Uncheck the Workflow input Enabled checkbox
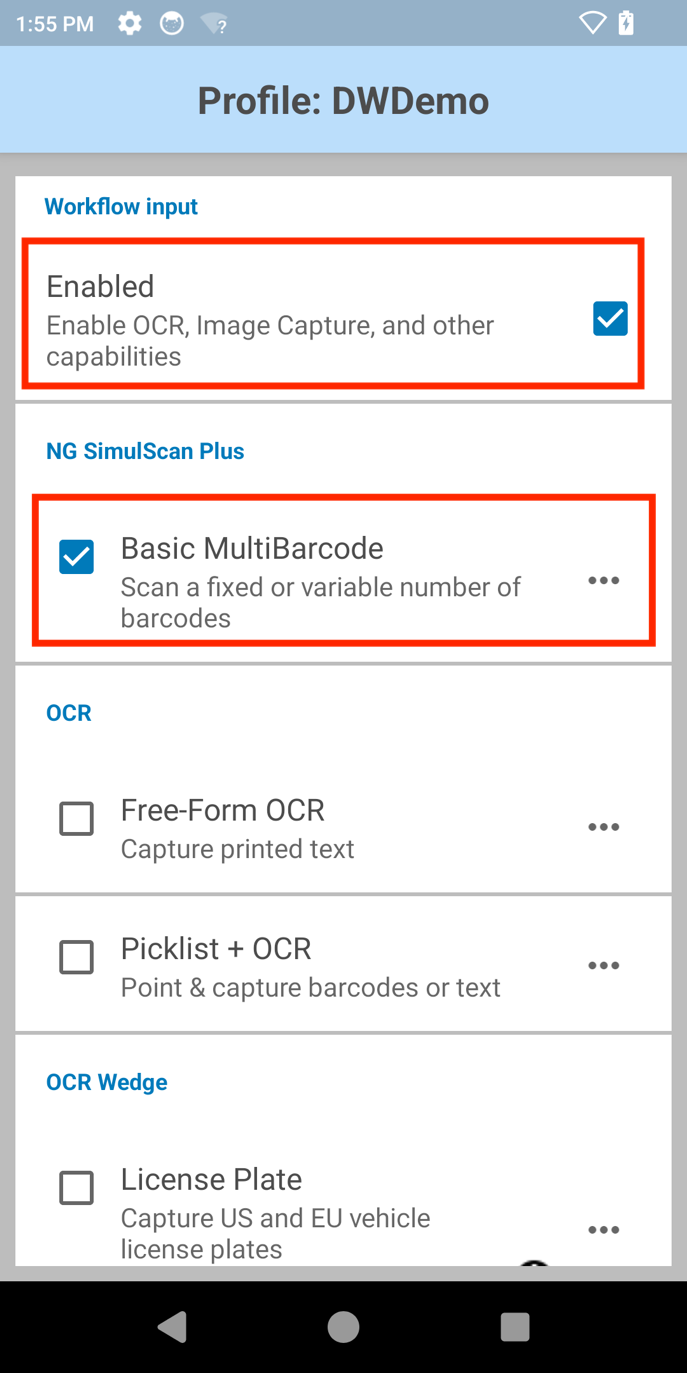The width and height of the screenshot is (687, 1373). 610,319
